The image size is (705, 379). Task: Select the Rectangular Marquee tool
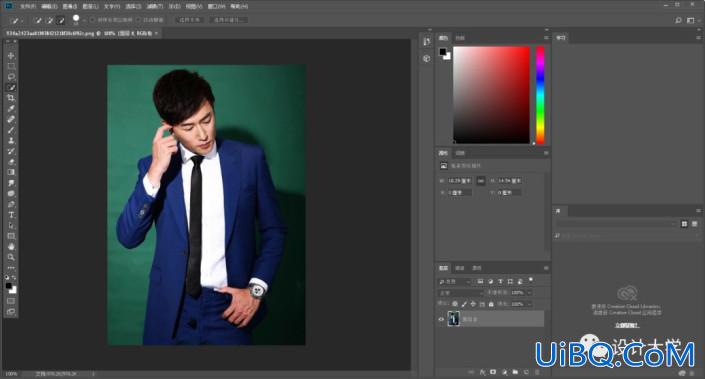[11, 66]
